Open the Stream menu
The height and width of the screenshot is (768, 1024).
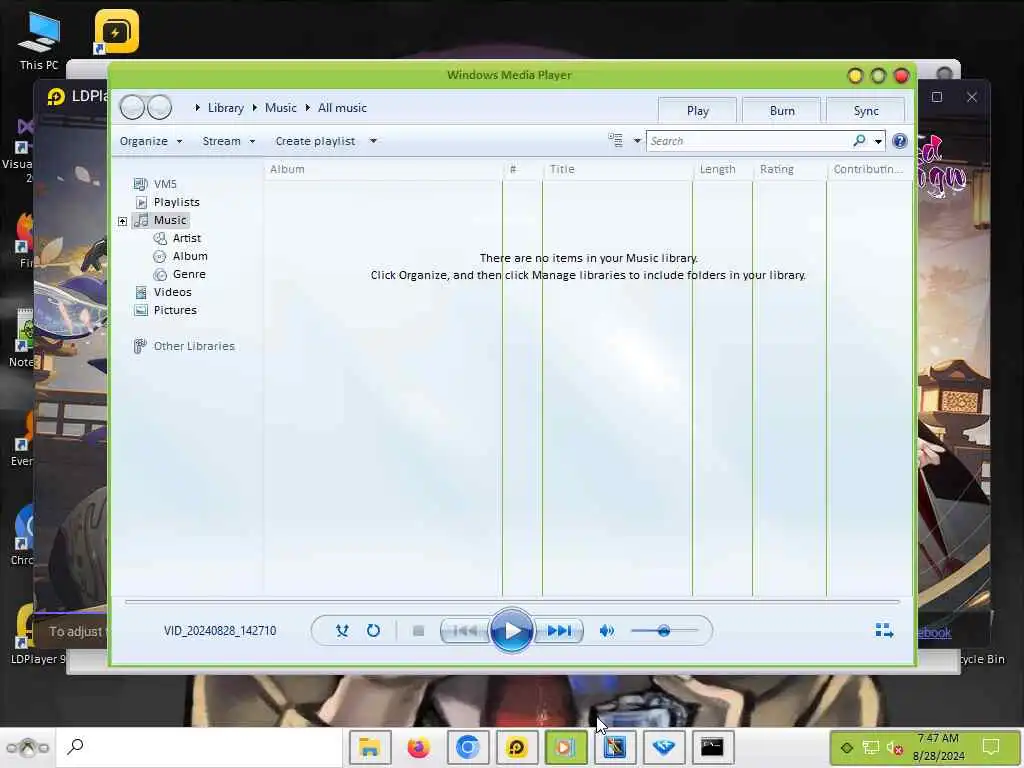click(x=229, y=141)
